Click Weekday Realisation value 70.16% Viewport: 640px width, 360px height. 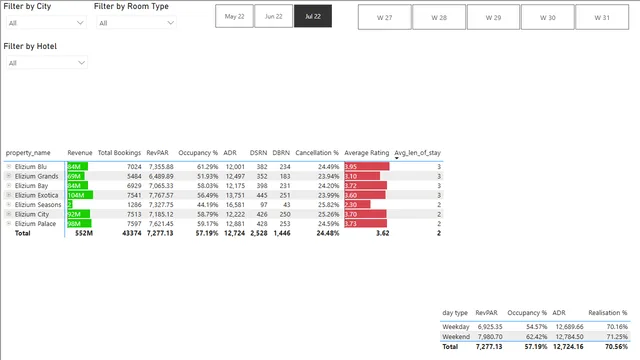click(x=617, y=327)
